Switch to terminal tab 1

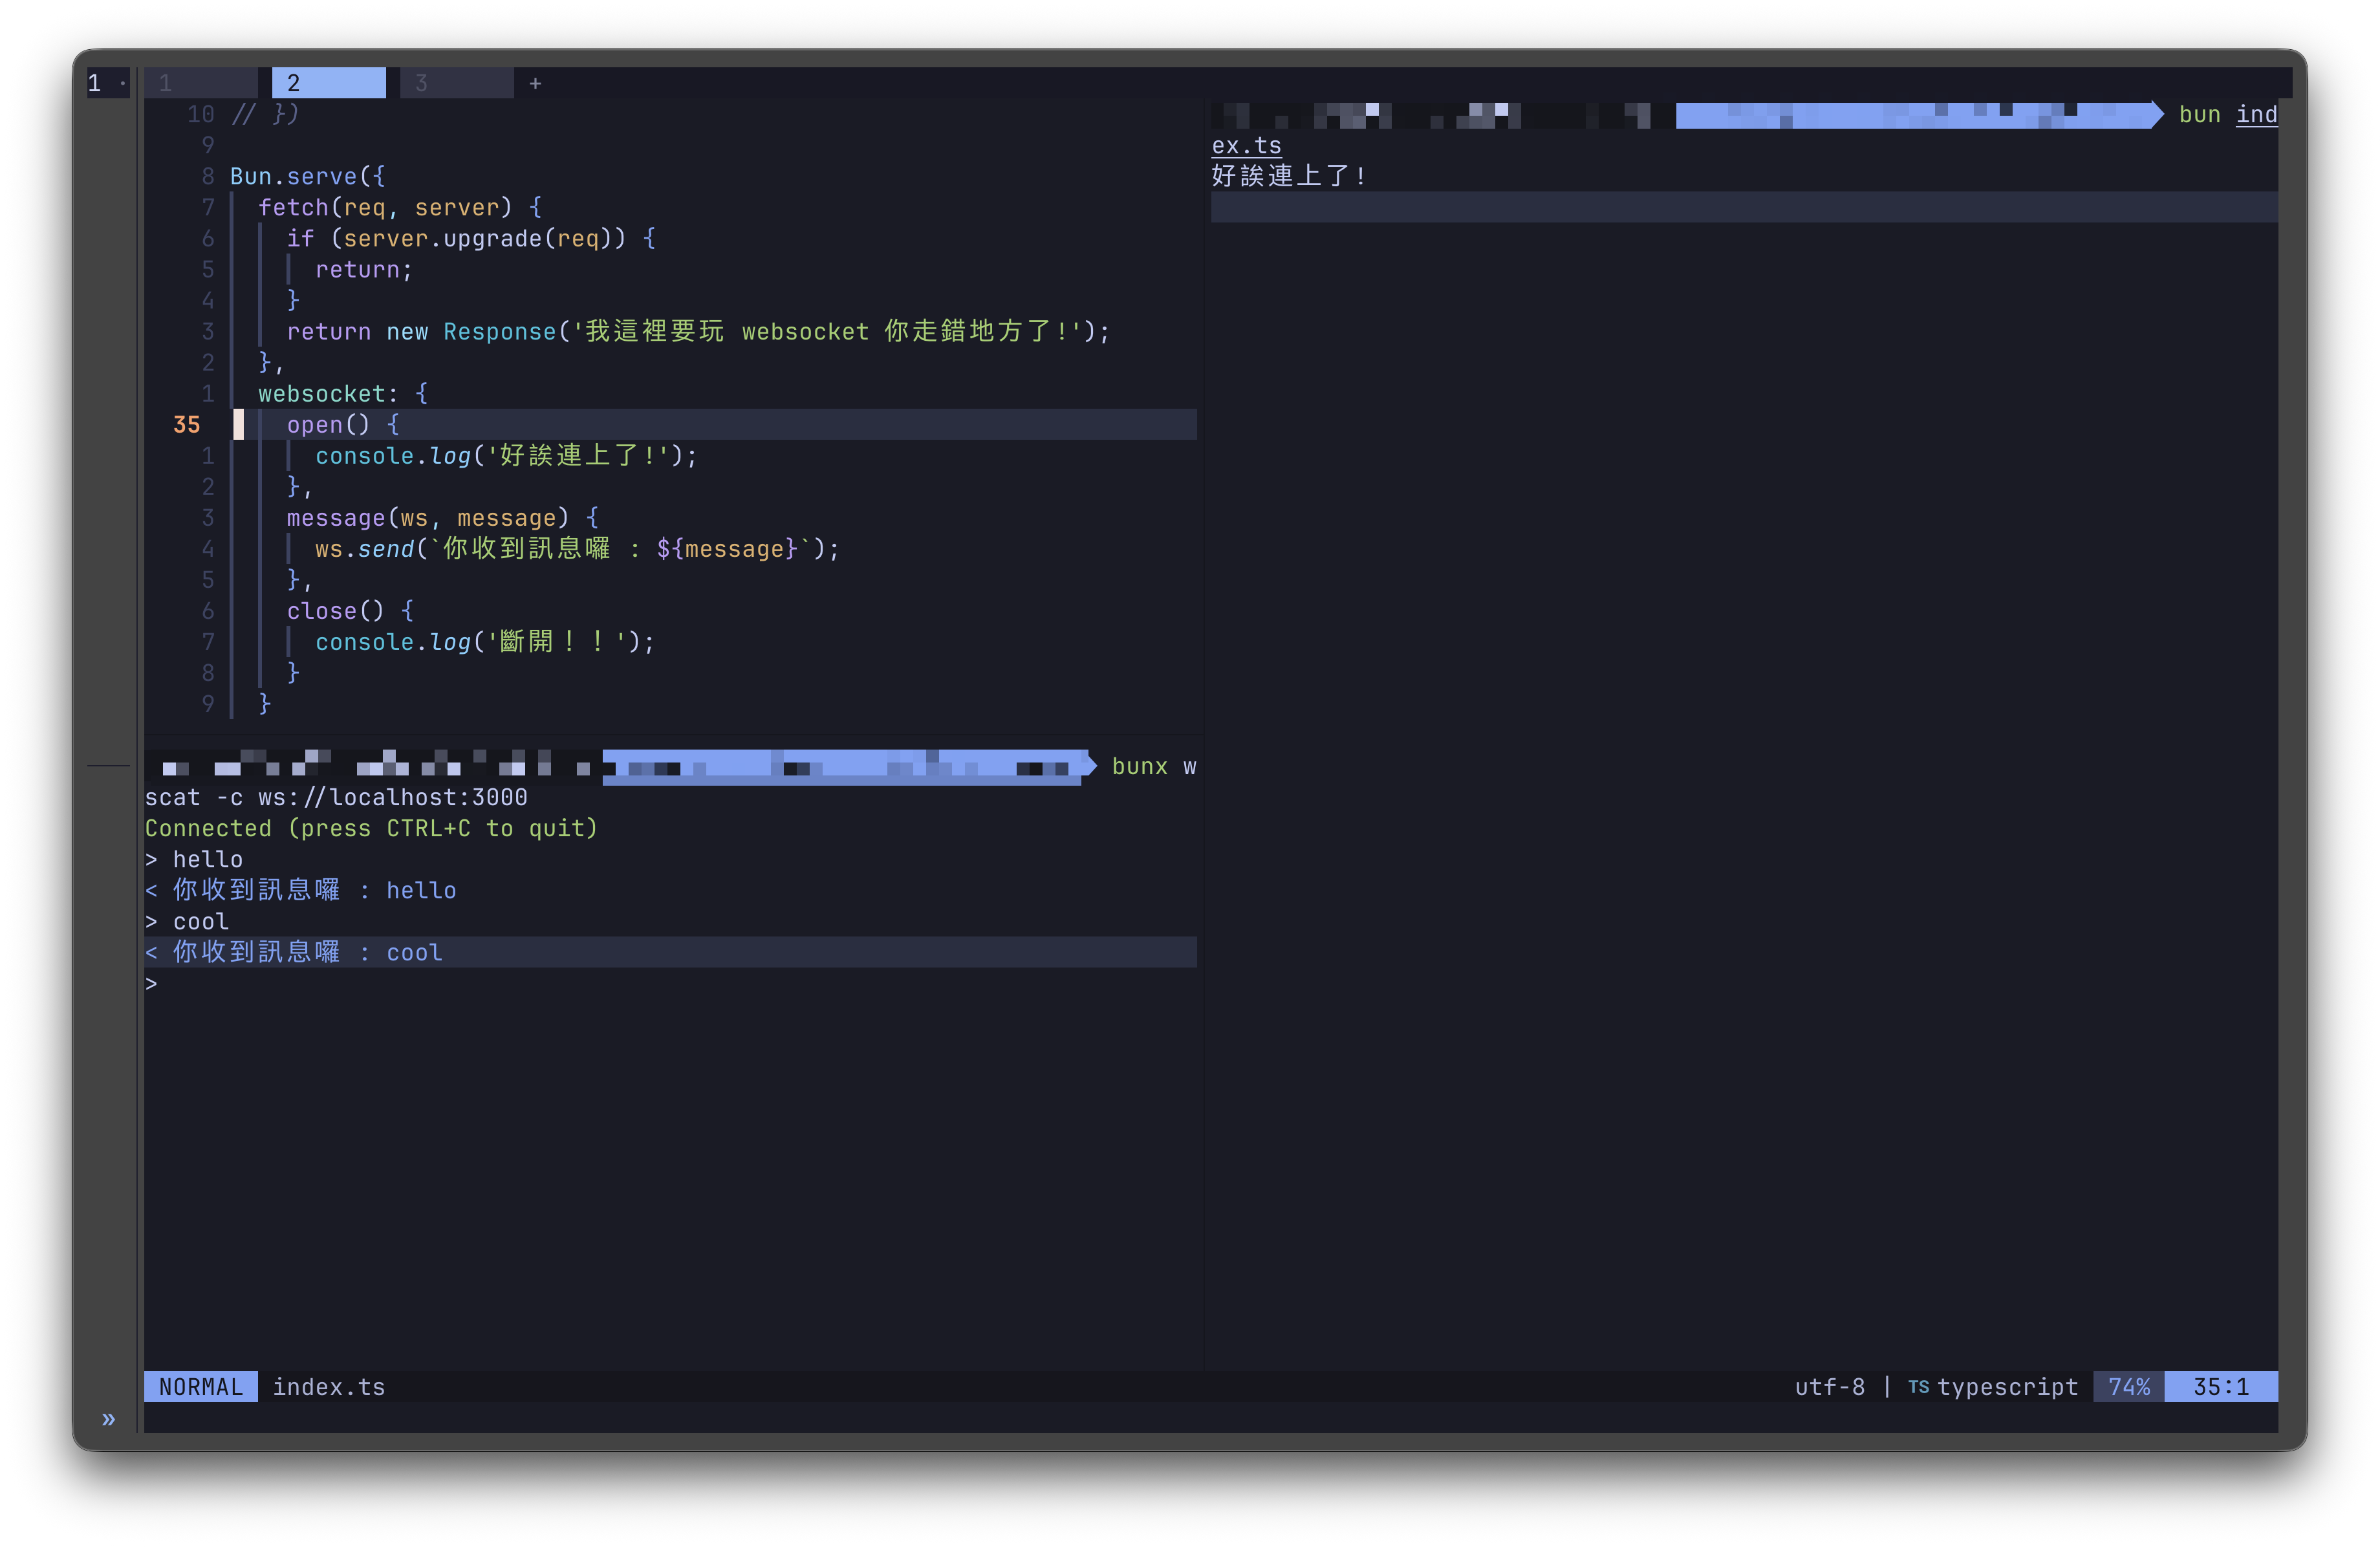[x=200, y=83]
